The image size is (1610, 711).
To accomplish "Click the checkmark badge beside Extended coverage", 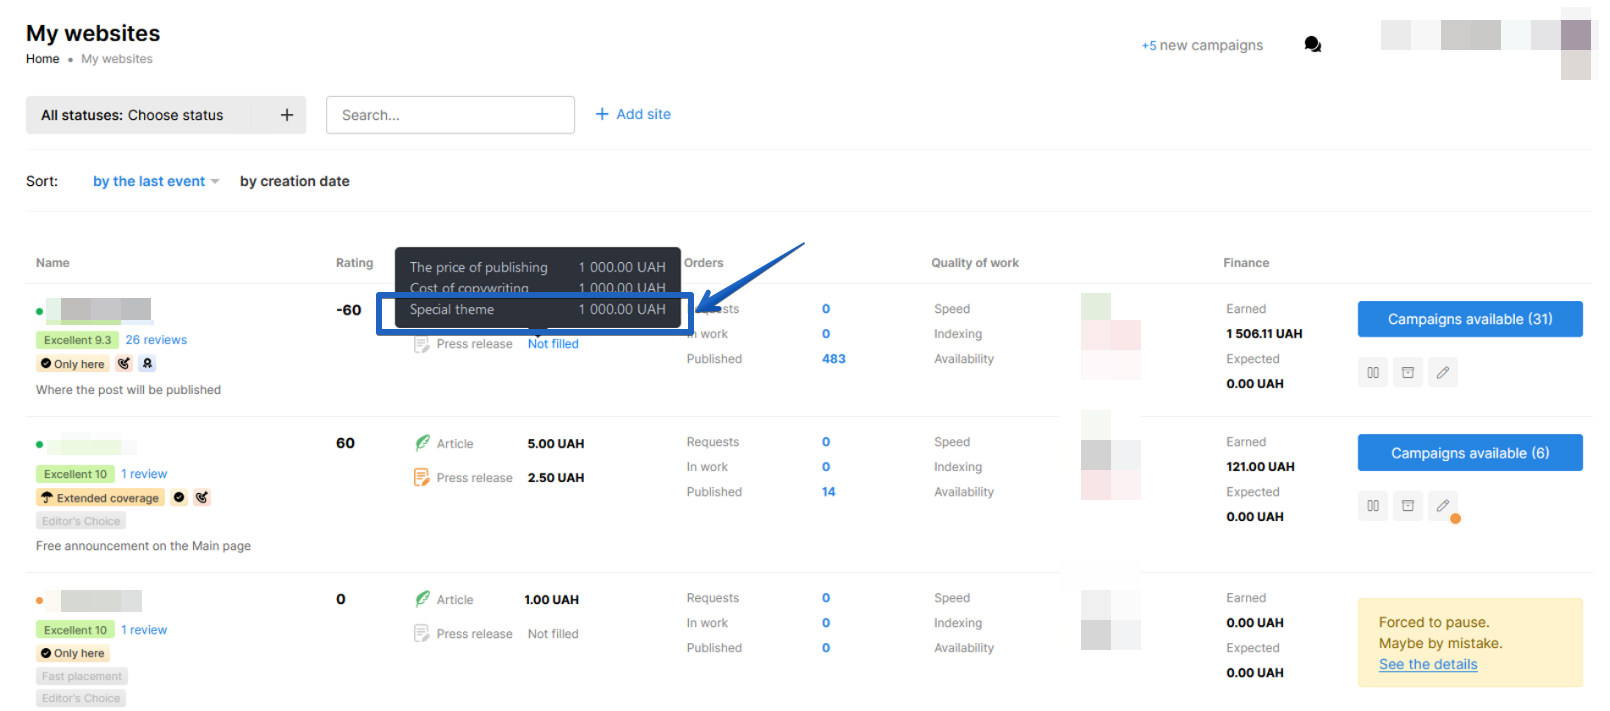I will 179,497.
